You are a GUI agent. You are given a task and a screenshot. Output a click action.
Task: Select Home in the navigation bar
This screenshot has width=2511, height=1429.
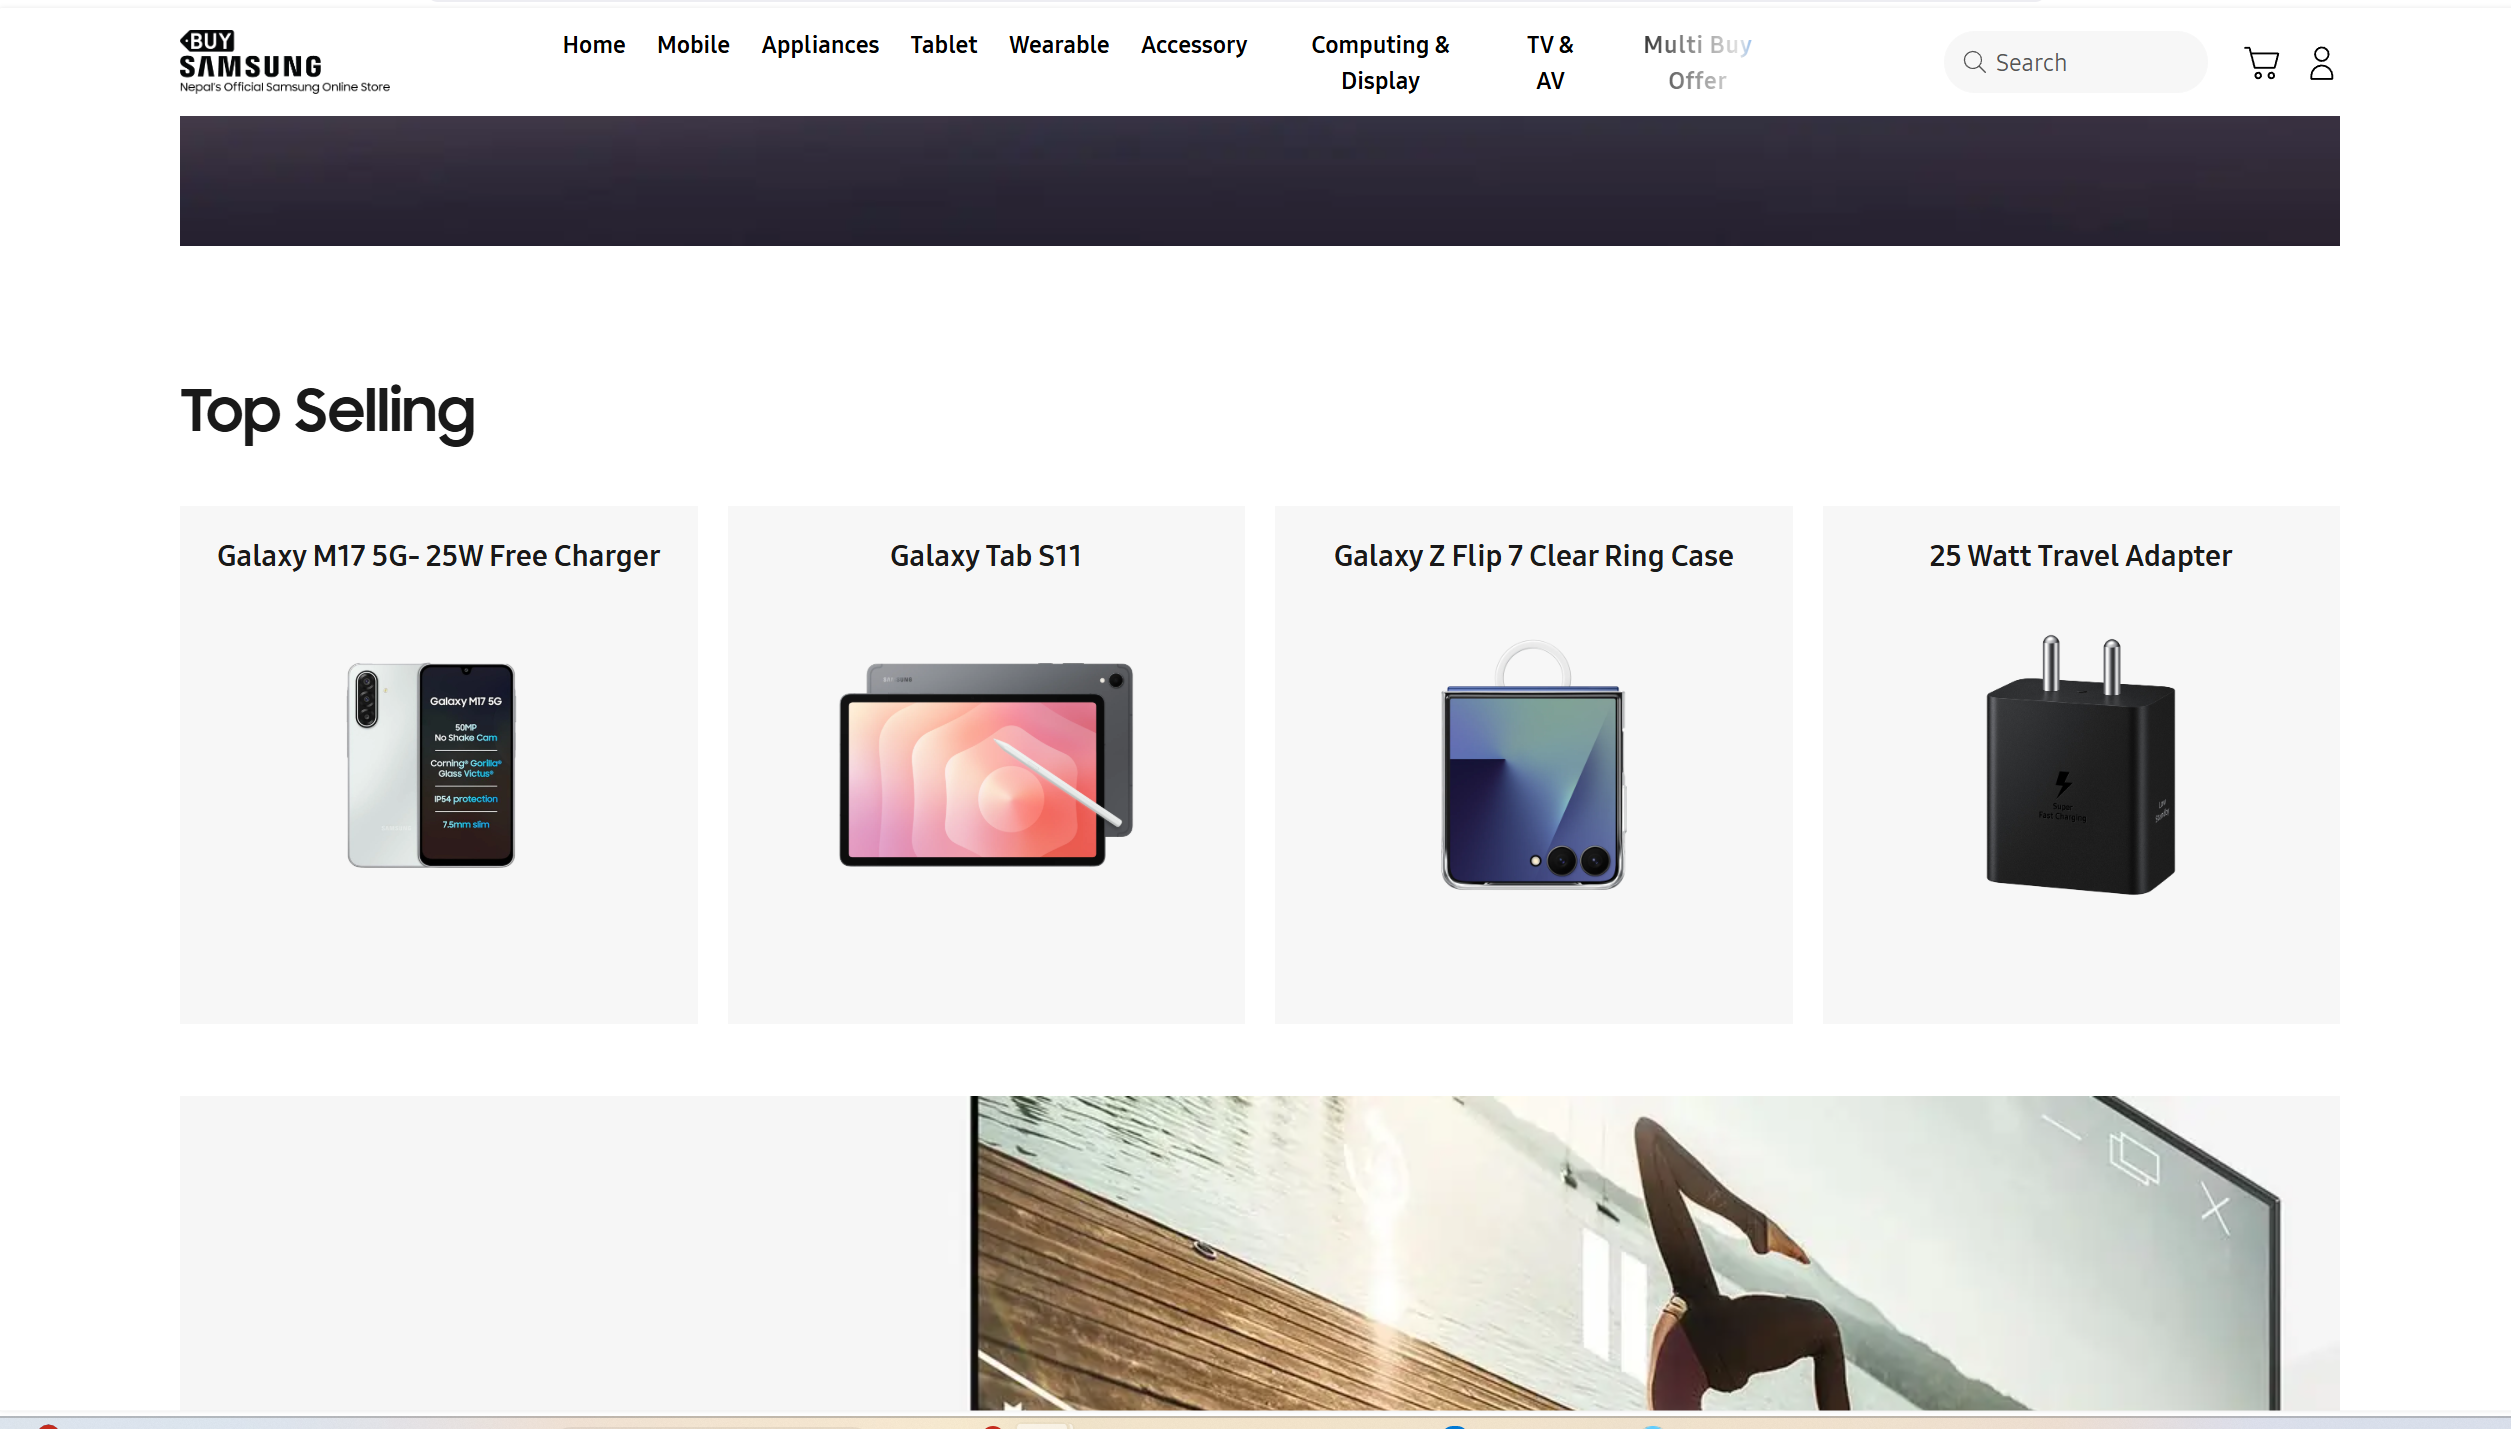(x=593, y=44)
